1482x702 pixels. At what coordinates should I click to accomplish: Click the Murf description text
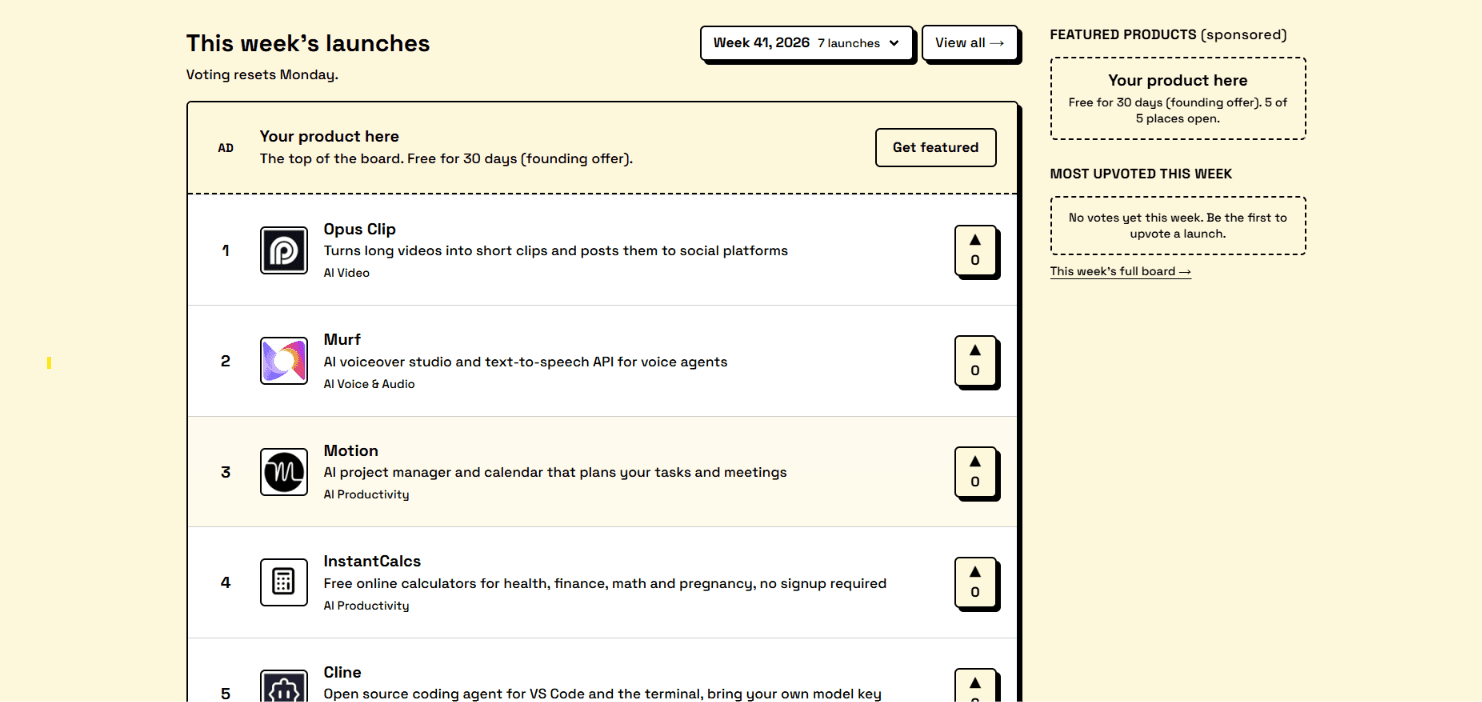pos(526,362)
